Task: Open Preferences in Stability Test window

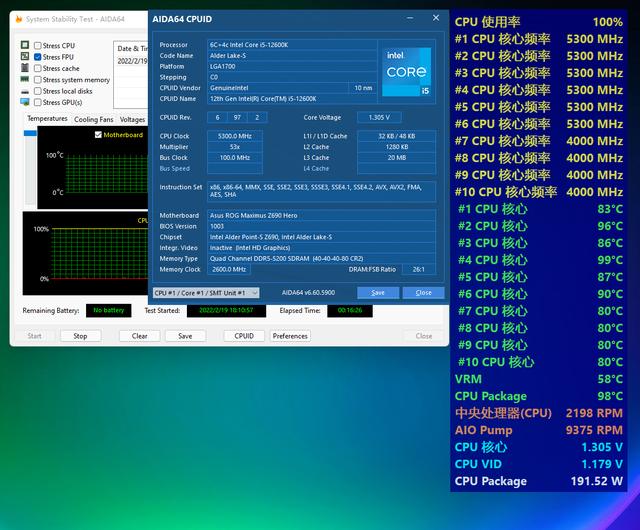Action: click(290, 336)
